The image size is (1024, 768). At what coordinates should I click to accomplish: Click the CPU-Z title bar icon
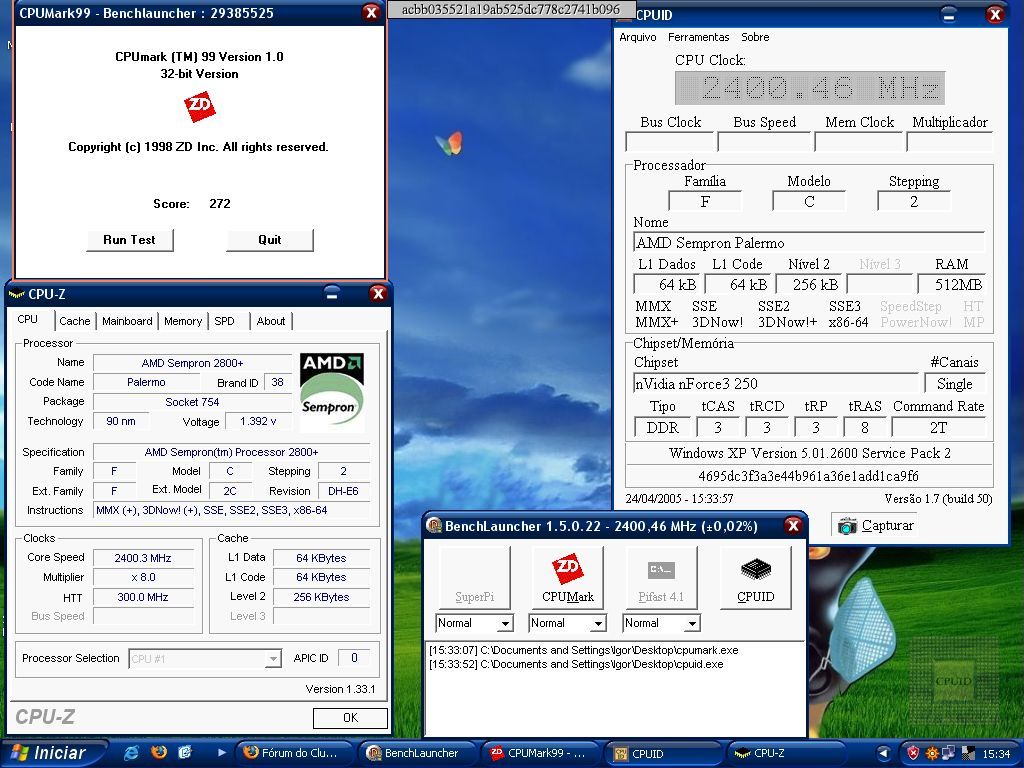point(16,295)
